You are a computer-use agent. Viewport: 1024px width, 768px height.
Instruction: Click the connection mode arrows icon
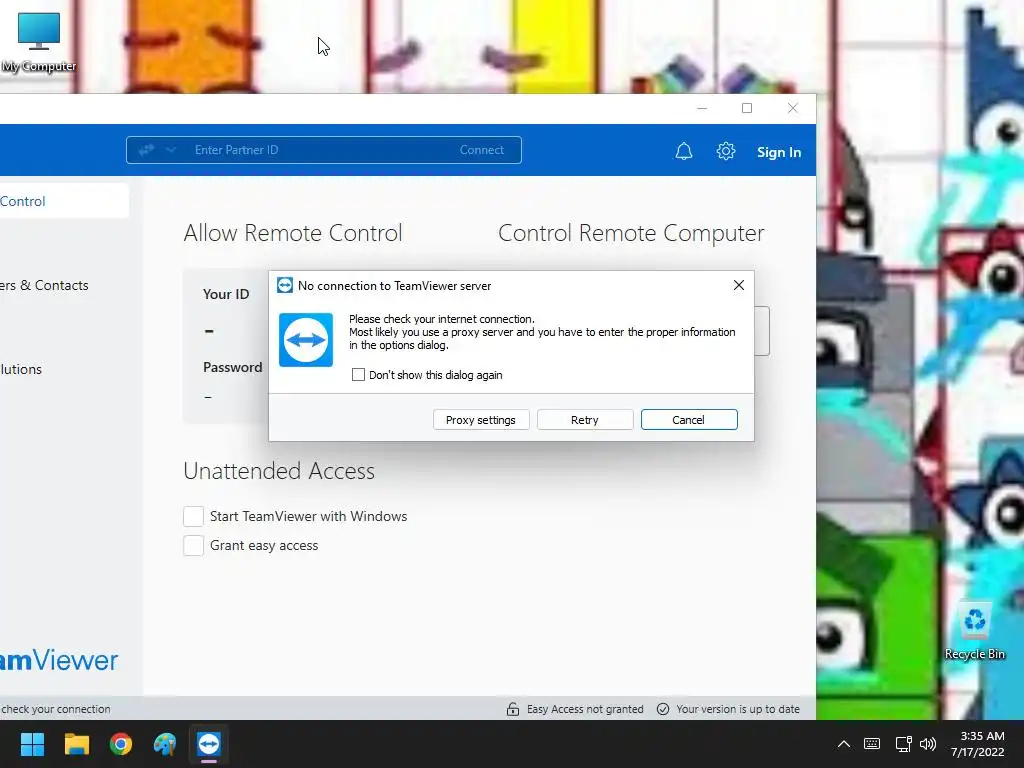[x=146, y=150]
